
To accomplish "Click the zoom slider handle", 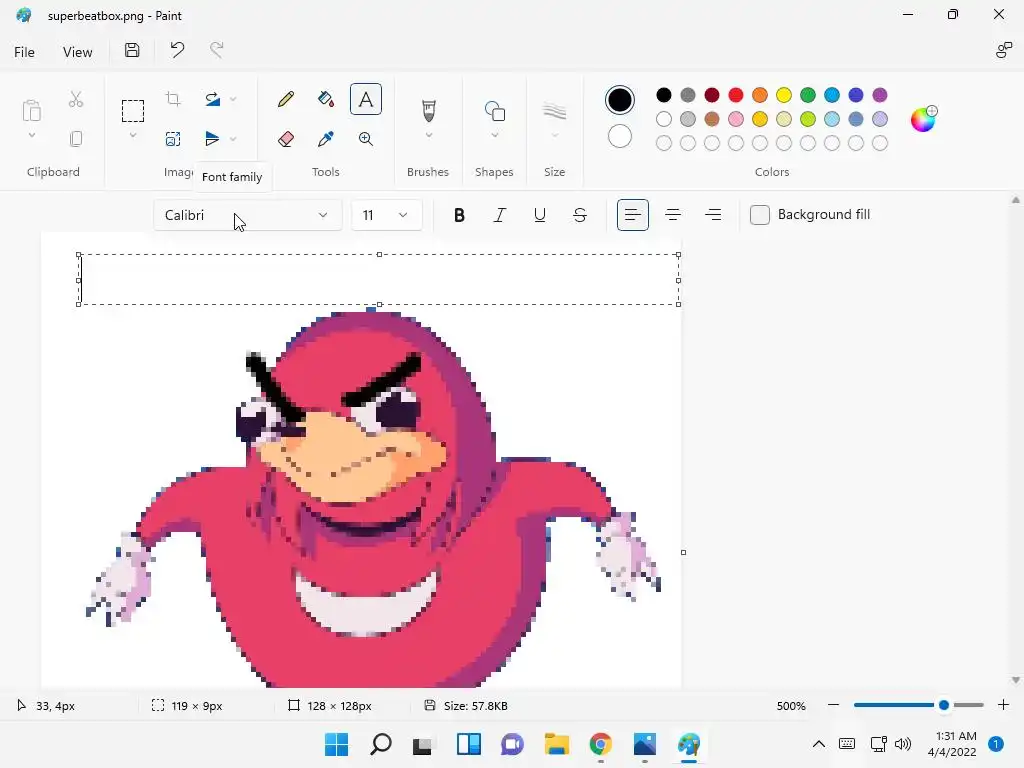I will [944, 705].
